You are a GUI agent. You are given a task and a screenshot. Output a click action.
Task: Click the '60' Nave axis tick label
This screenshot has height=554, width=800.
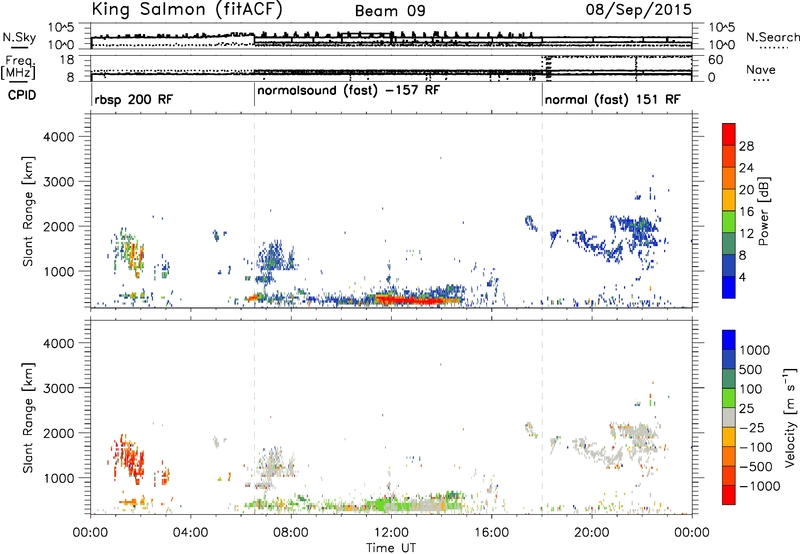[715, 60]
